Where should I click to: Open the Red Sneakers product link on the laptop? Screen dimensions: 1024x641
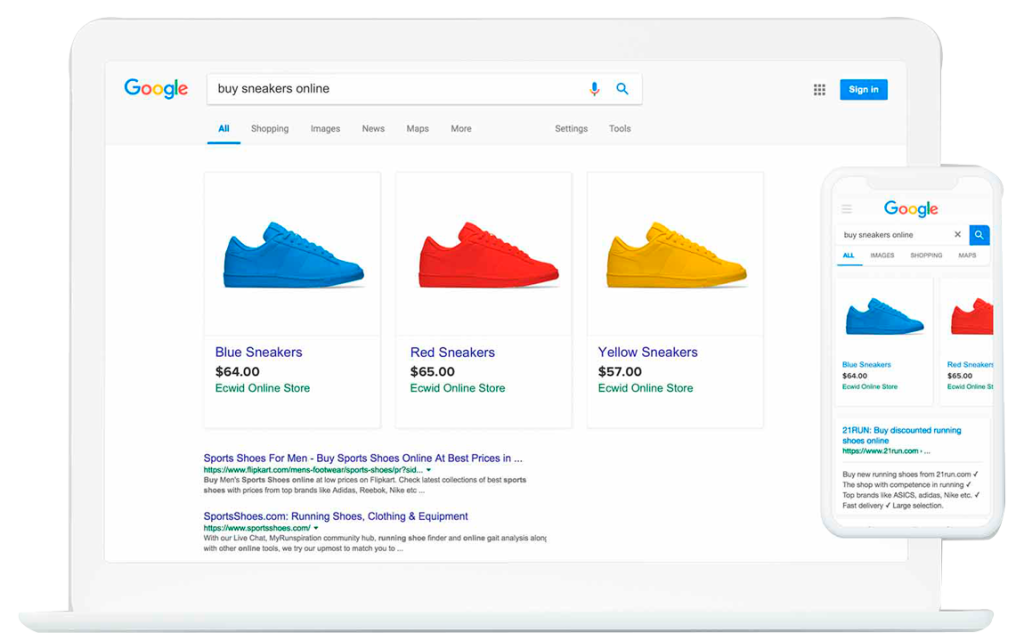(453, 352)
